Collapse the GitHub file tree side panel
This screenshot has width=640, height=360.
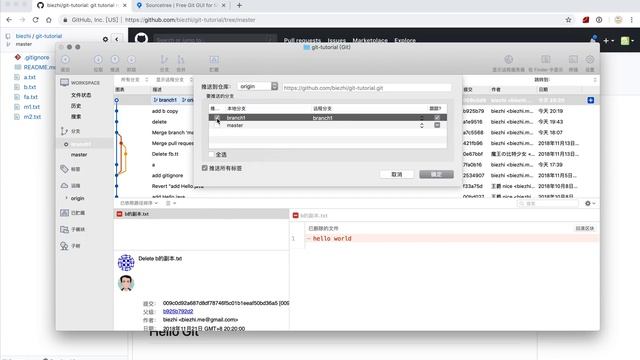[117, 39]
